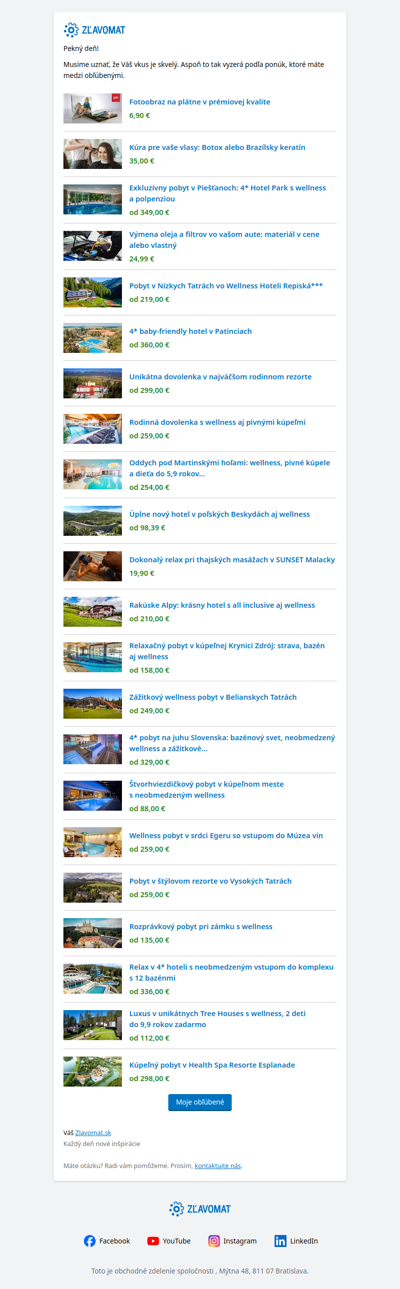Click the Moje obľúbené button
Screen dimensions: 400x1289
[x=200, y=1102]
